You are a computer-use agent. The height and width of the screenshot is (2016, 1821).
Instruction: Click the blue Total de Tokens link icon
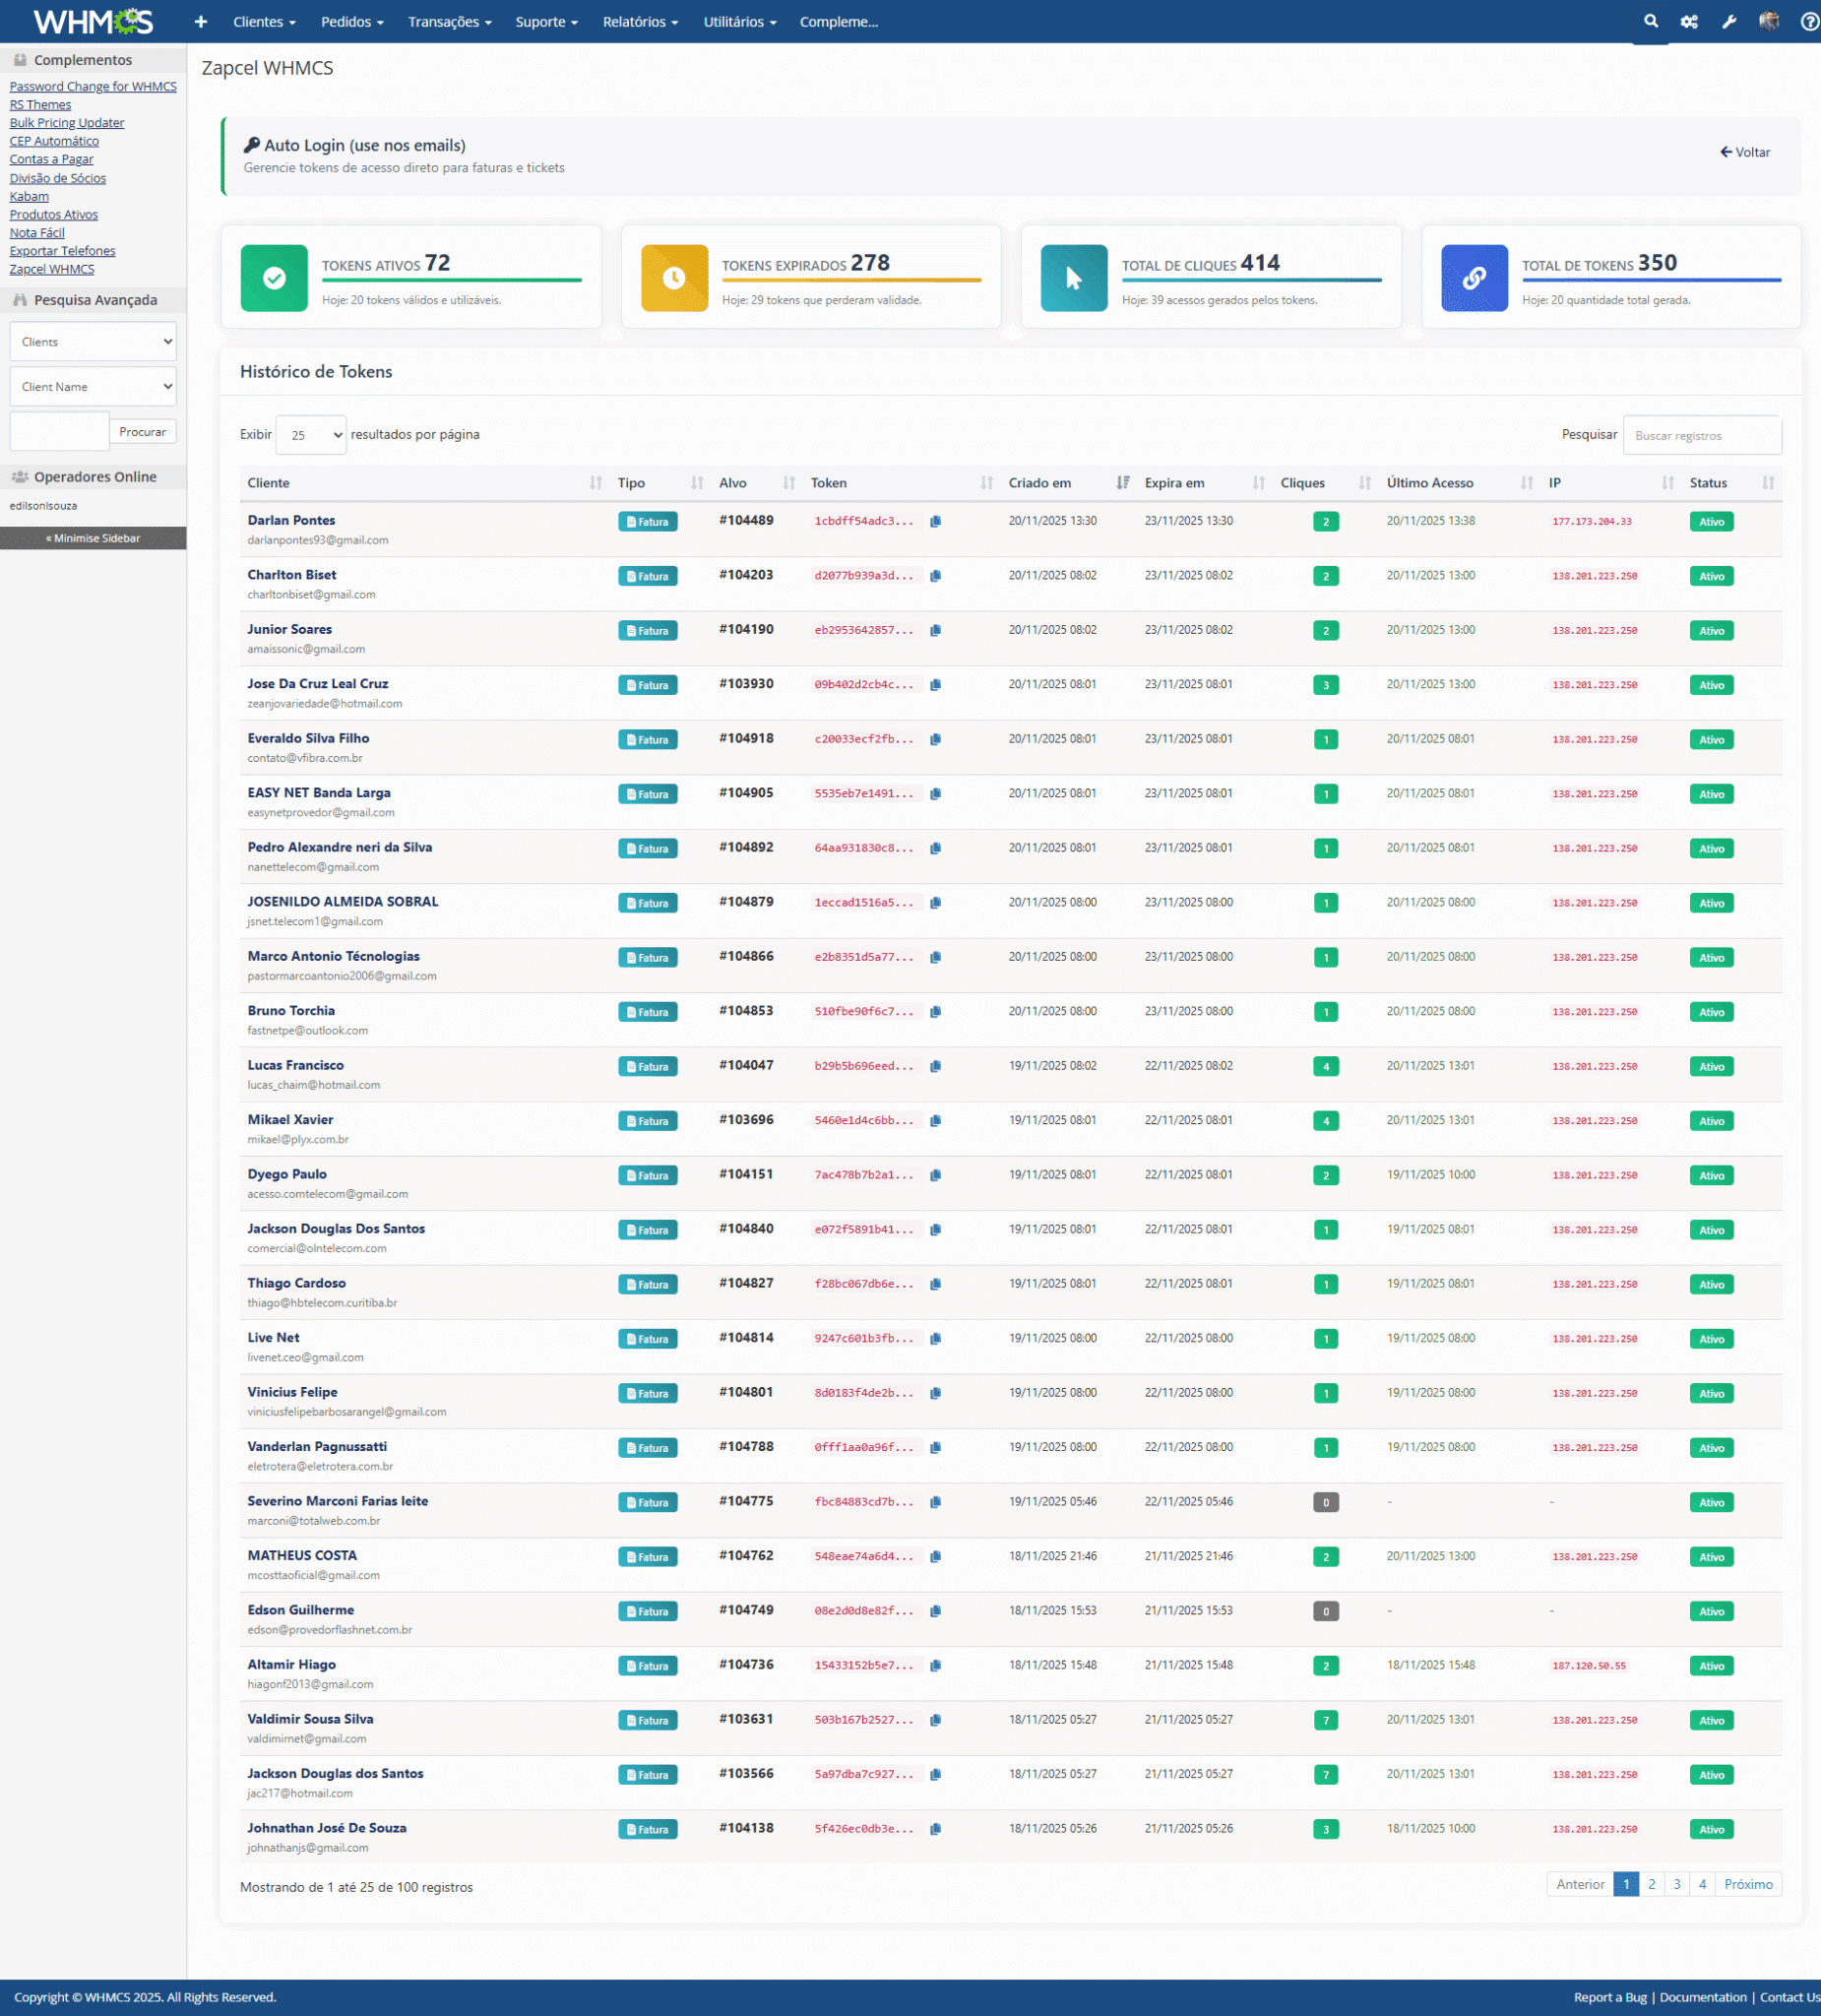coord(1473,278)
